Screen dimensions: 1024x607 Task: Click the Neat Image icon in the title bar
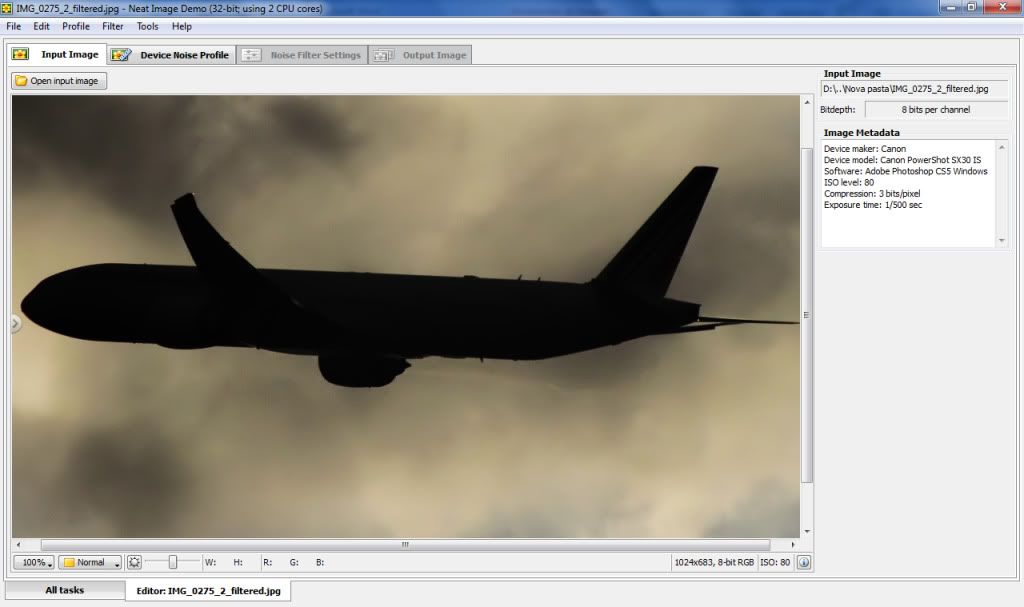7,8
